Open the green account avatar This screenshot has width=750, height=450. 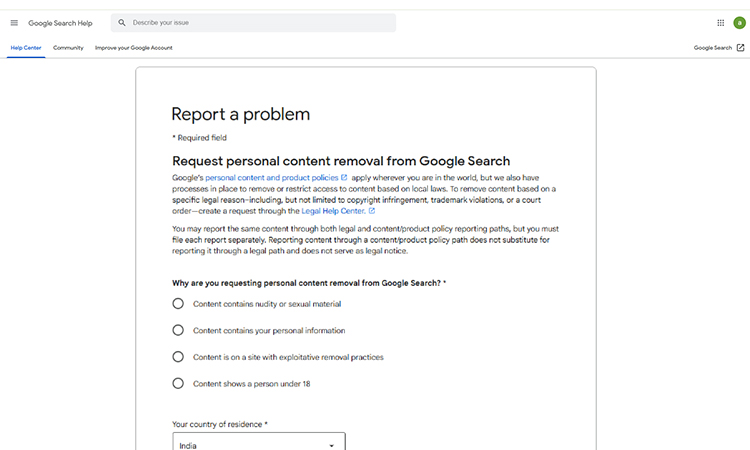click(x=739, y=22)
